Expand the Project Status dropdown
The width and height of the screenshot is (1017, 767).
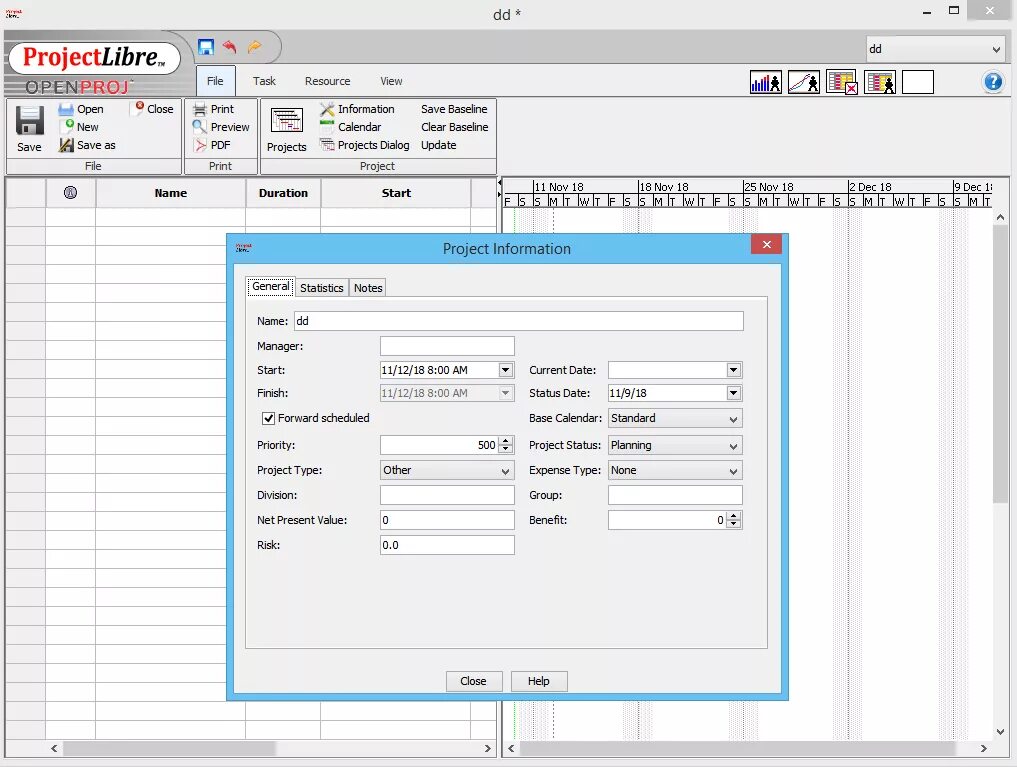(675, 445)
